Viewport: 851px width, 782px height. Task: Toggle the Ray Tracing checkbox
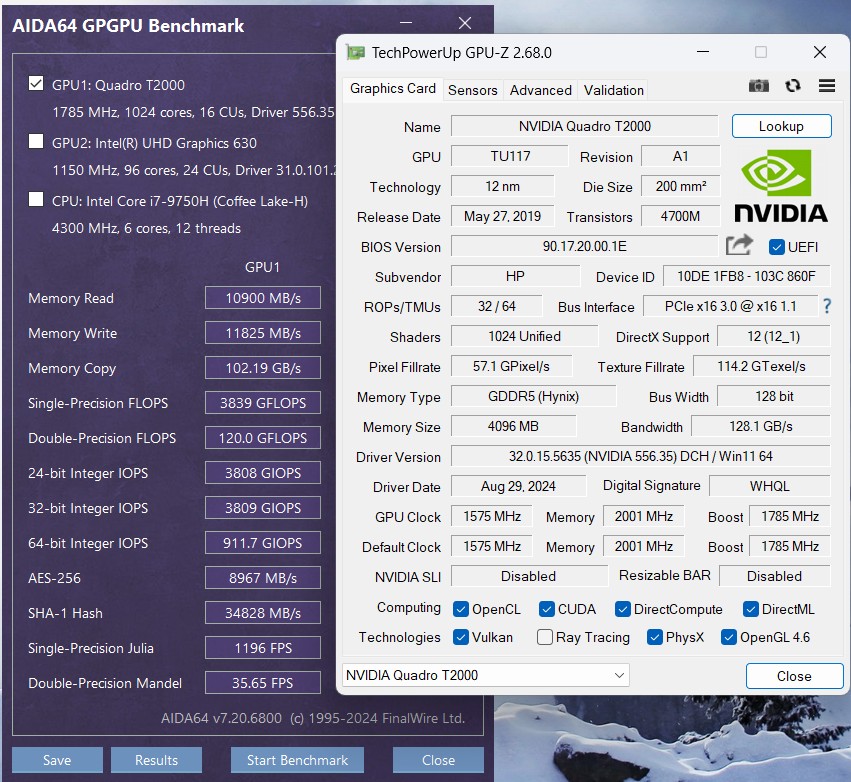pyautogui.click(x=545, y=637)
